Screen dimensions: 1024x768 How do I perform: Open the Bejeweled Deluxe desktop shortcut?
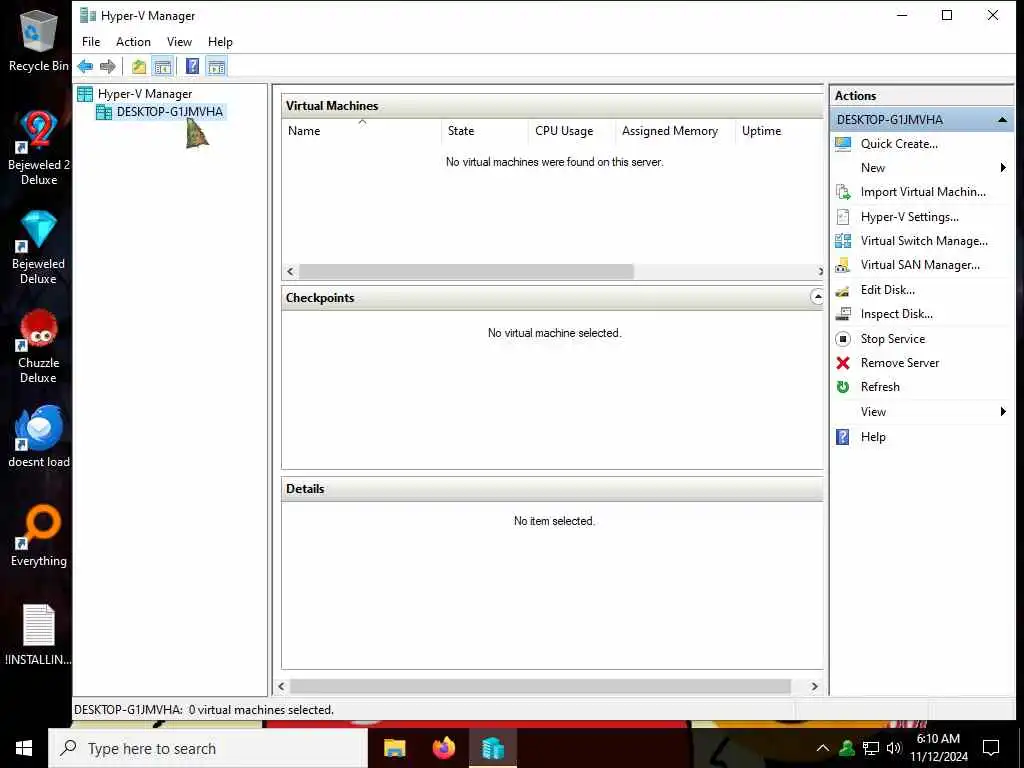pos(39,248)
